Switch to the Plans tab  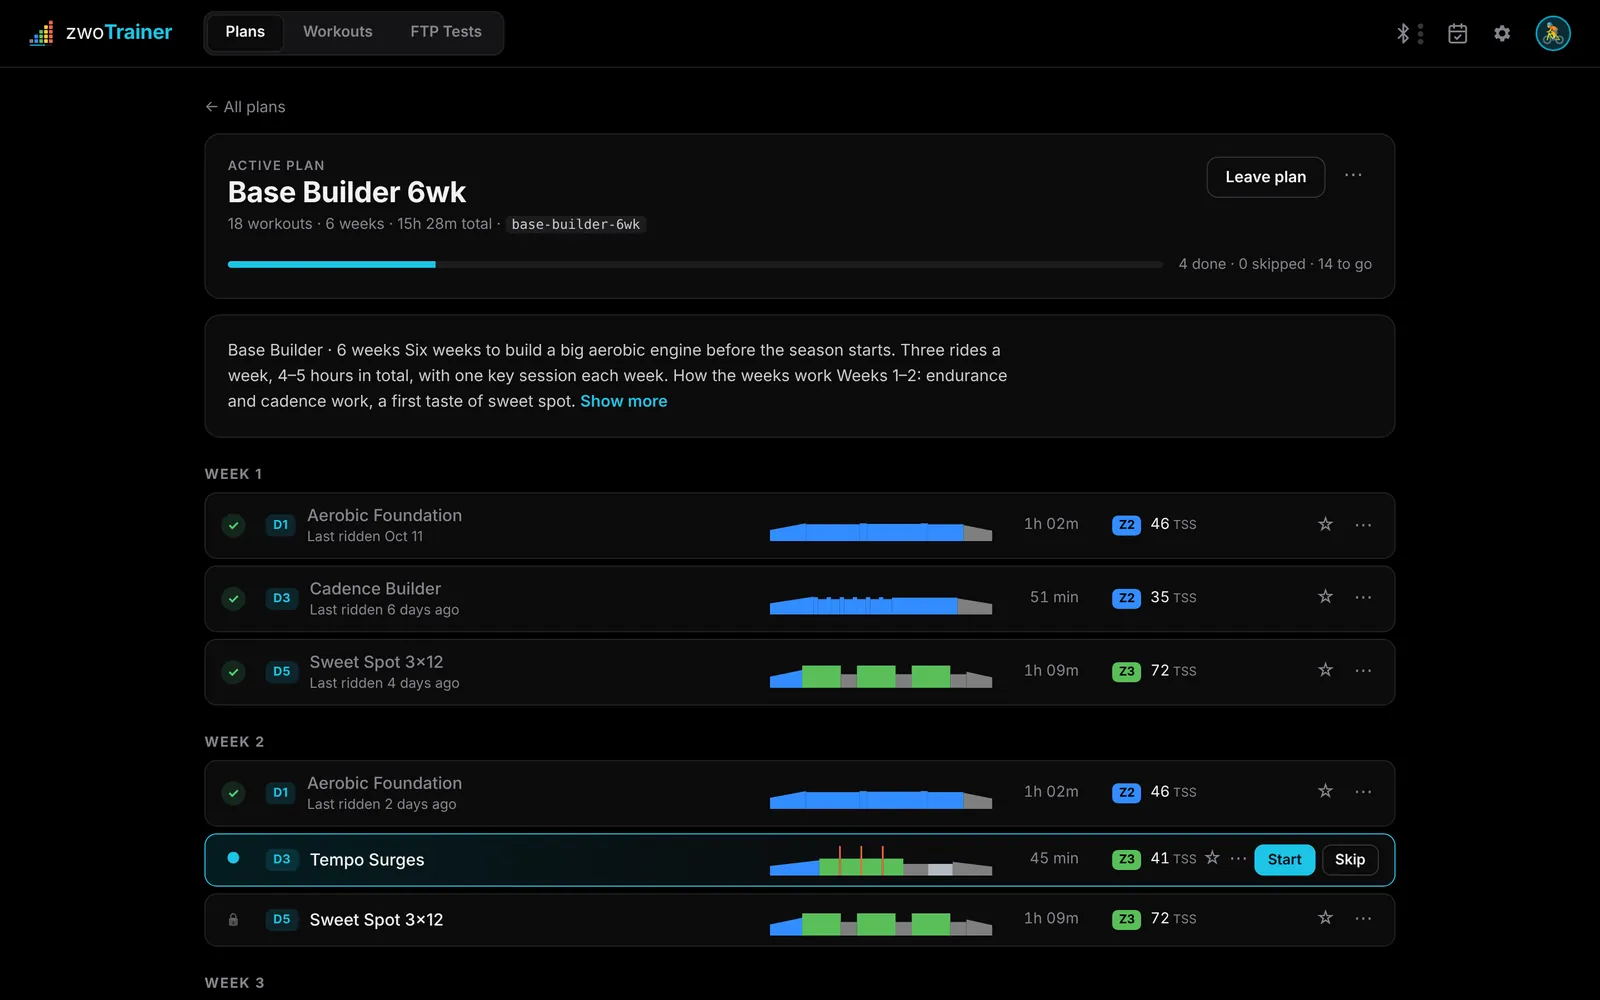pos(245,32)
